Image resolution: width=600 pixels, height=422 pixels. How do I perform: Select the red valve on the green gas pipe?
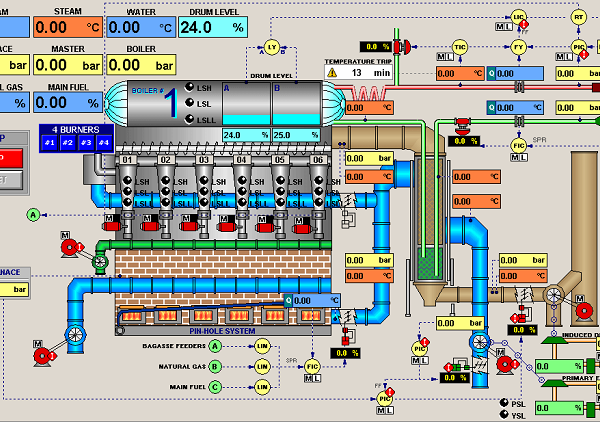(x=463, y=126)
